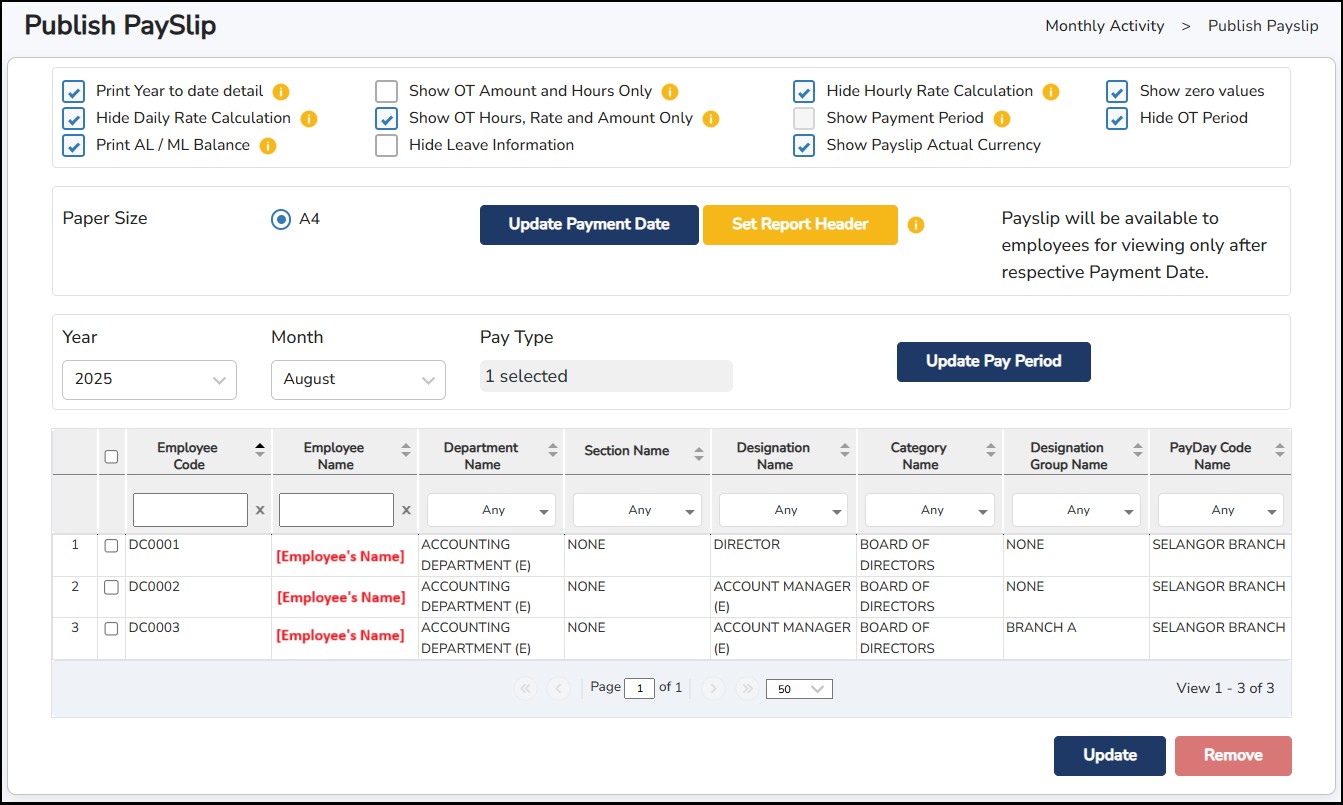Uncheck the Show zero values checkbox

click(x=1117, y=92)
